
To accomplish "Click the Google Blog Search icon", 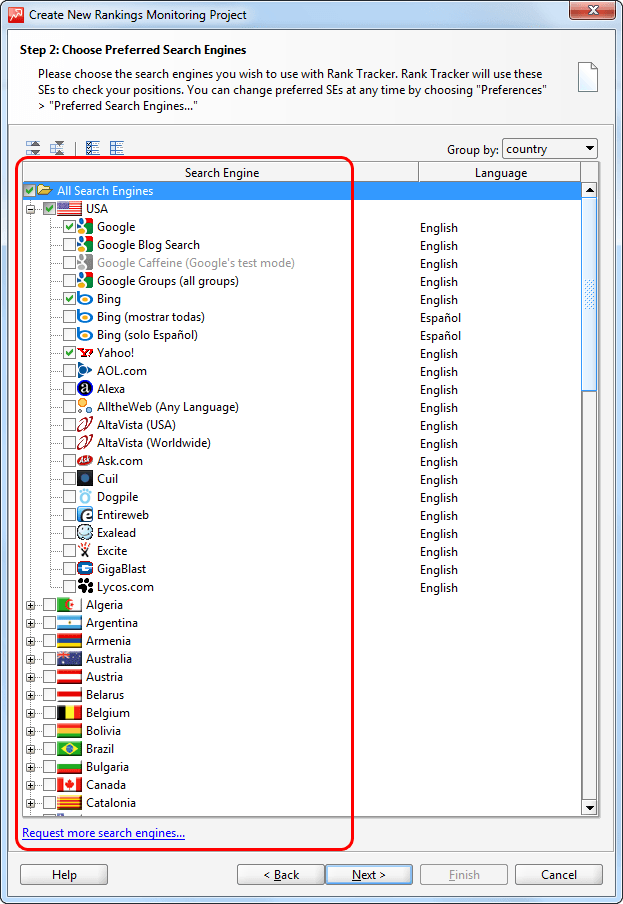I will point(85,244).
